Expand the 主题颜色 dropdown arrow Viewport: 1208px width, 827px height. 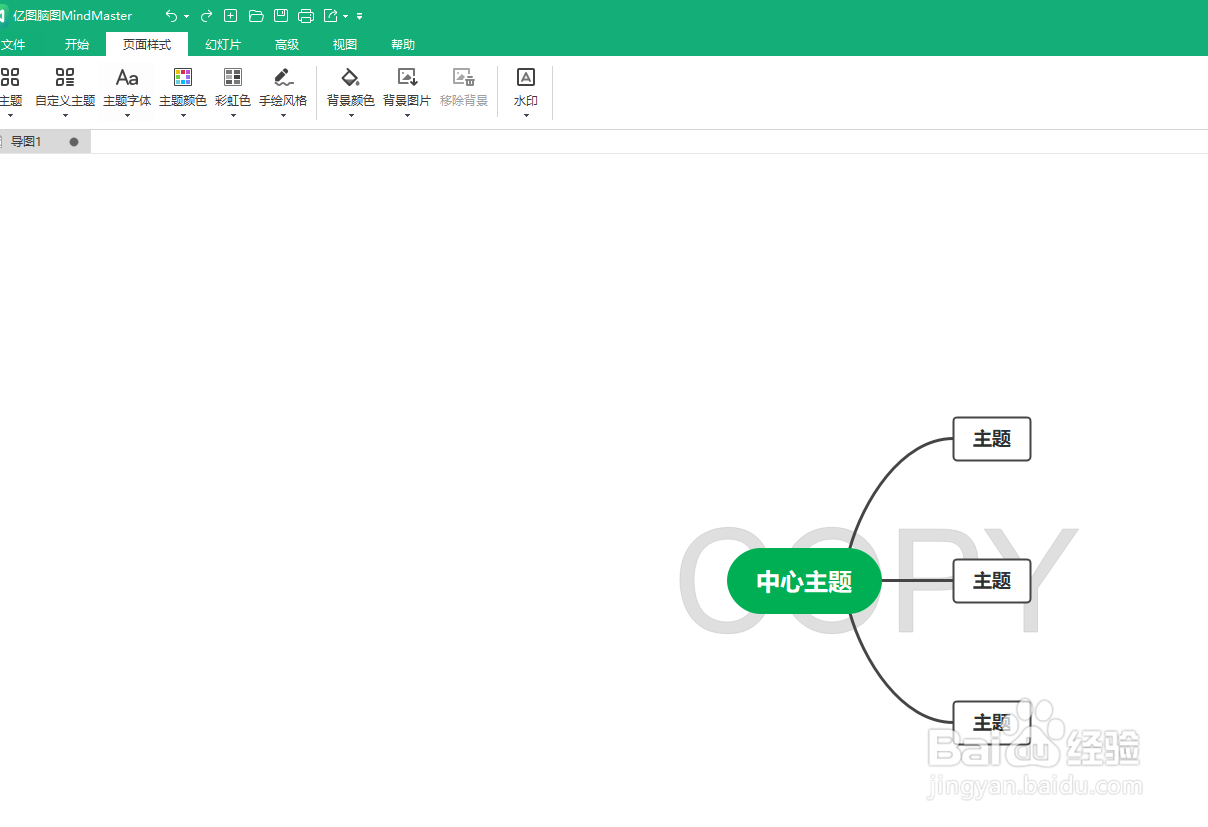[183, 115]
